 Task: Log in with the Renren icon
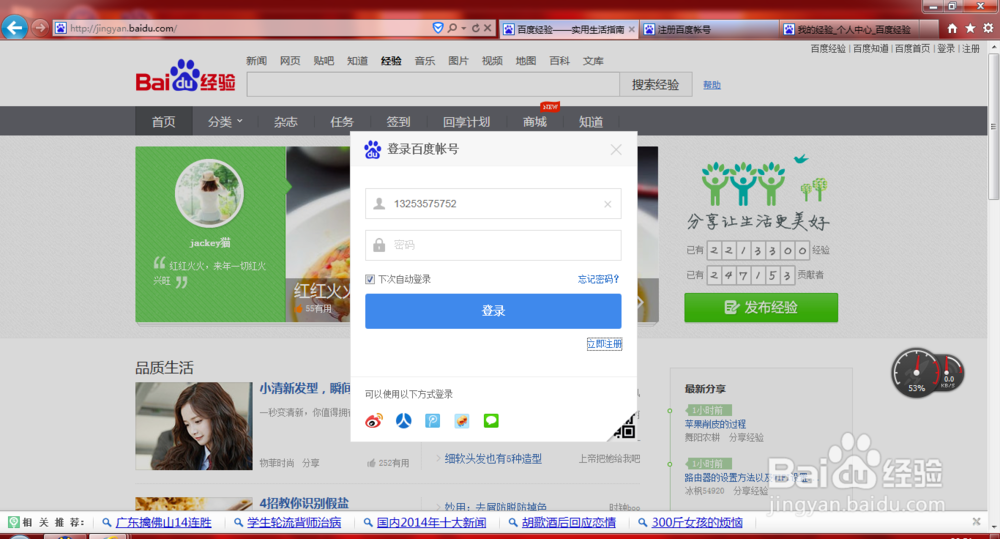click(x=404, y=421)
